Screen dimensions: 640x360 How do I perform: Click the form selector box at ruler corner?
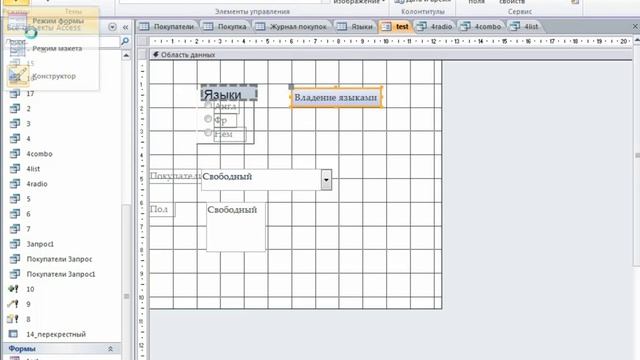click(x=143, y=41)
